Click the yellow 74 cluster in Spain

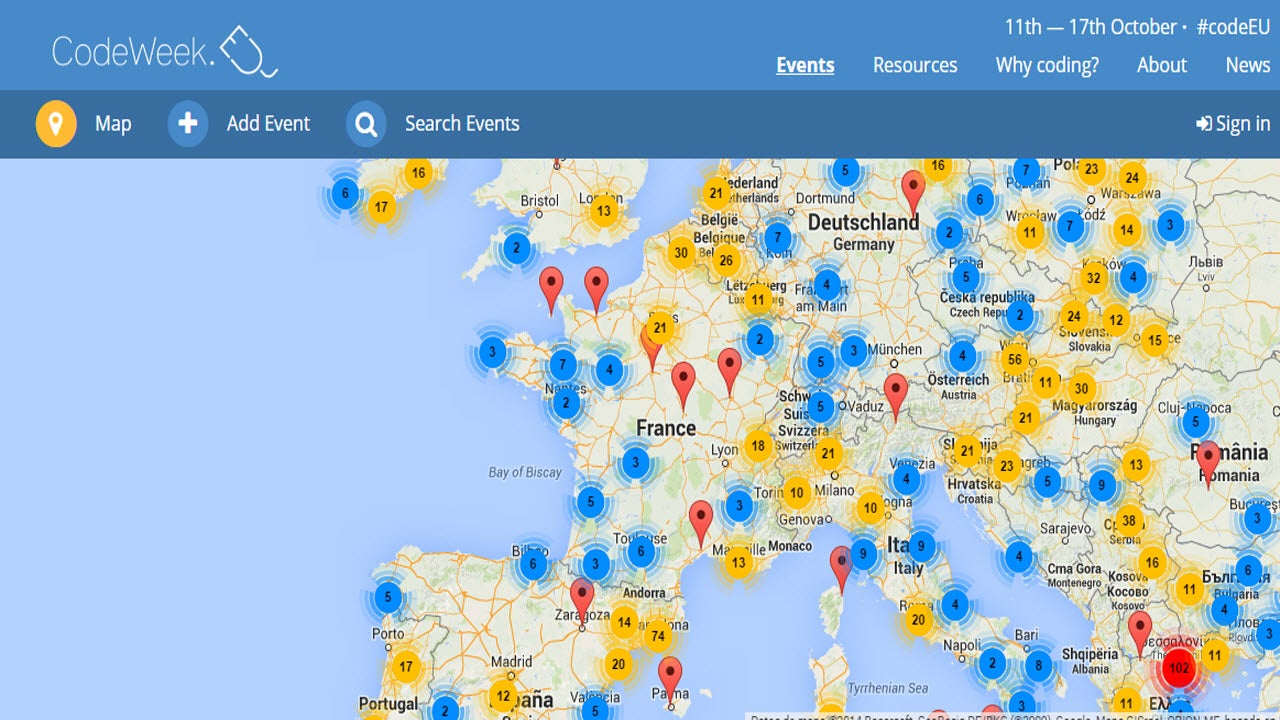tap(658, 635)
